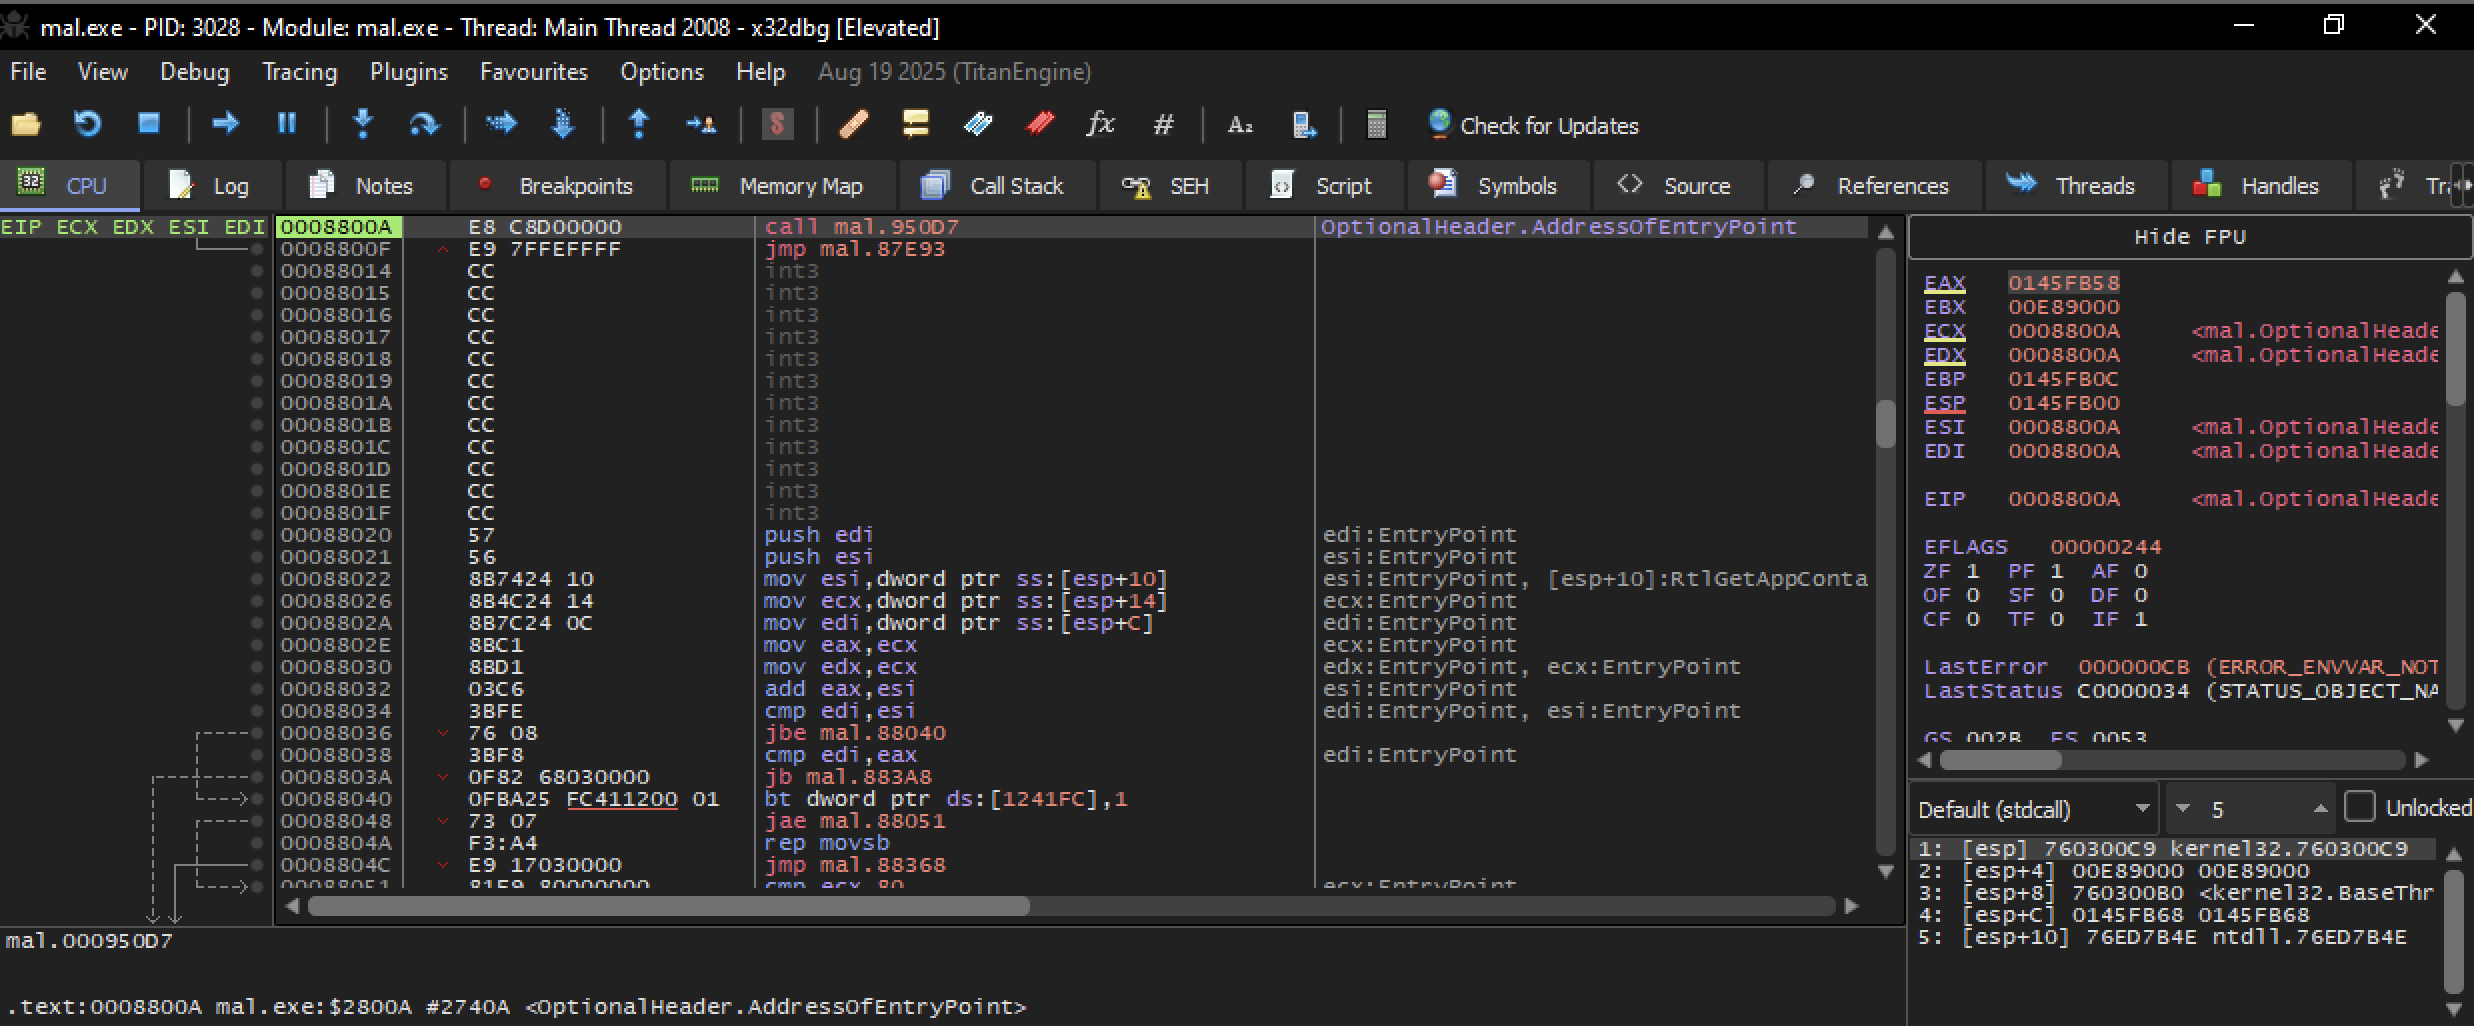Step over the current call
The height and width of the screenshot is (1026, 2474).
click(424, 124)
